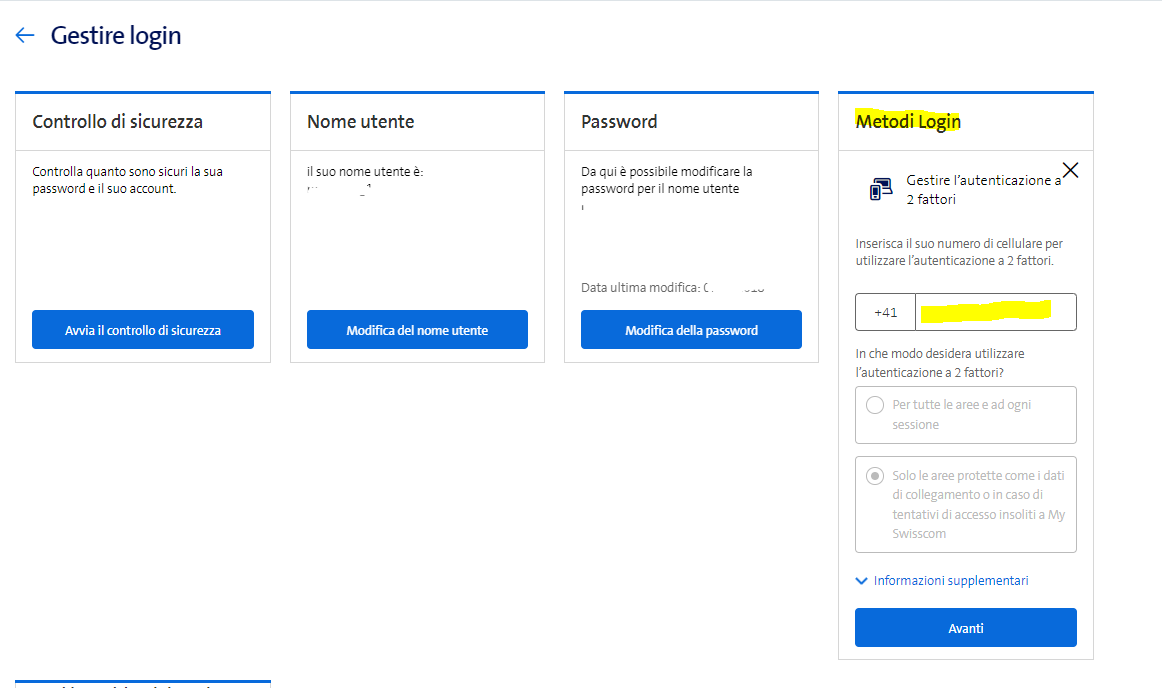This screenshot has width=1162, height=688.
Task: Click the back arrow beside Gestire login
Action: click(25, 36)
